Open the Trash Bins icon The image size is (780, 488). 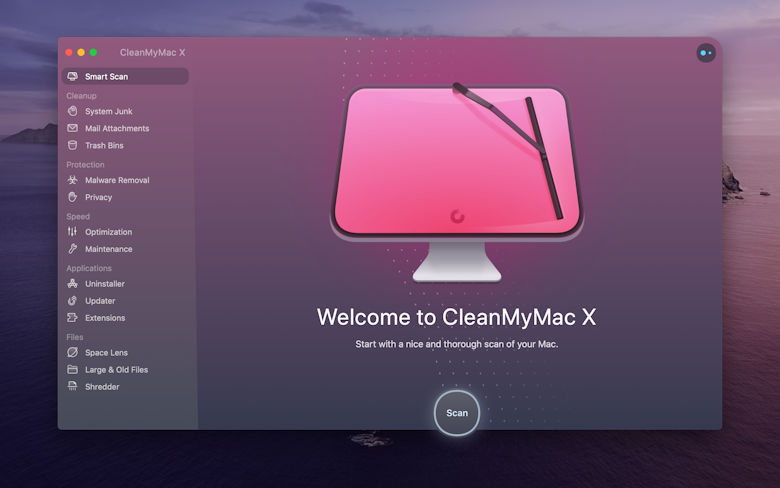72,145
